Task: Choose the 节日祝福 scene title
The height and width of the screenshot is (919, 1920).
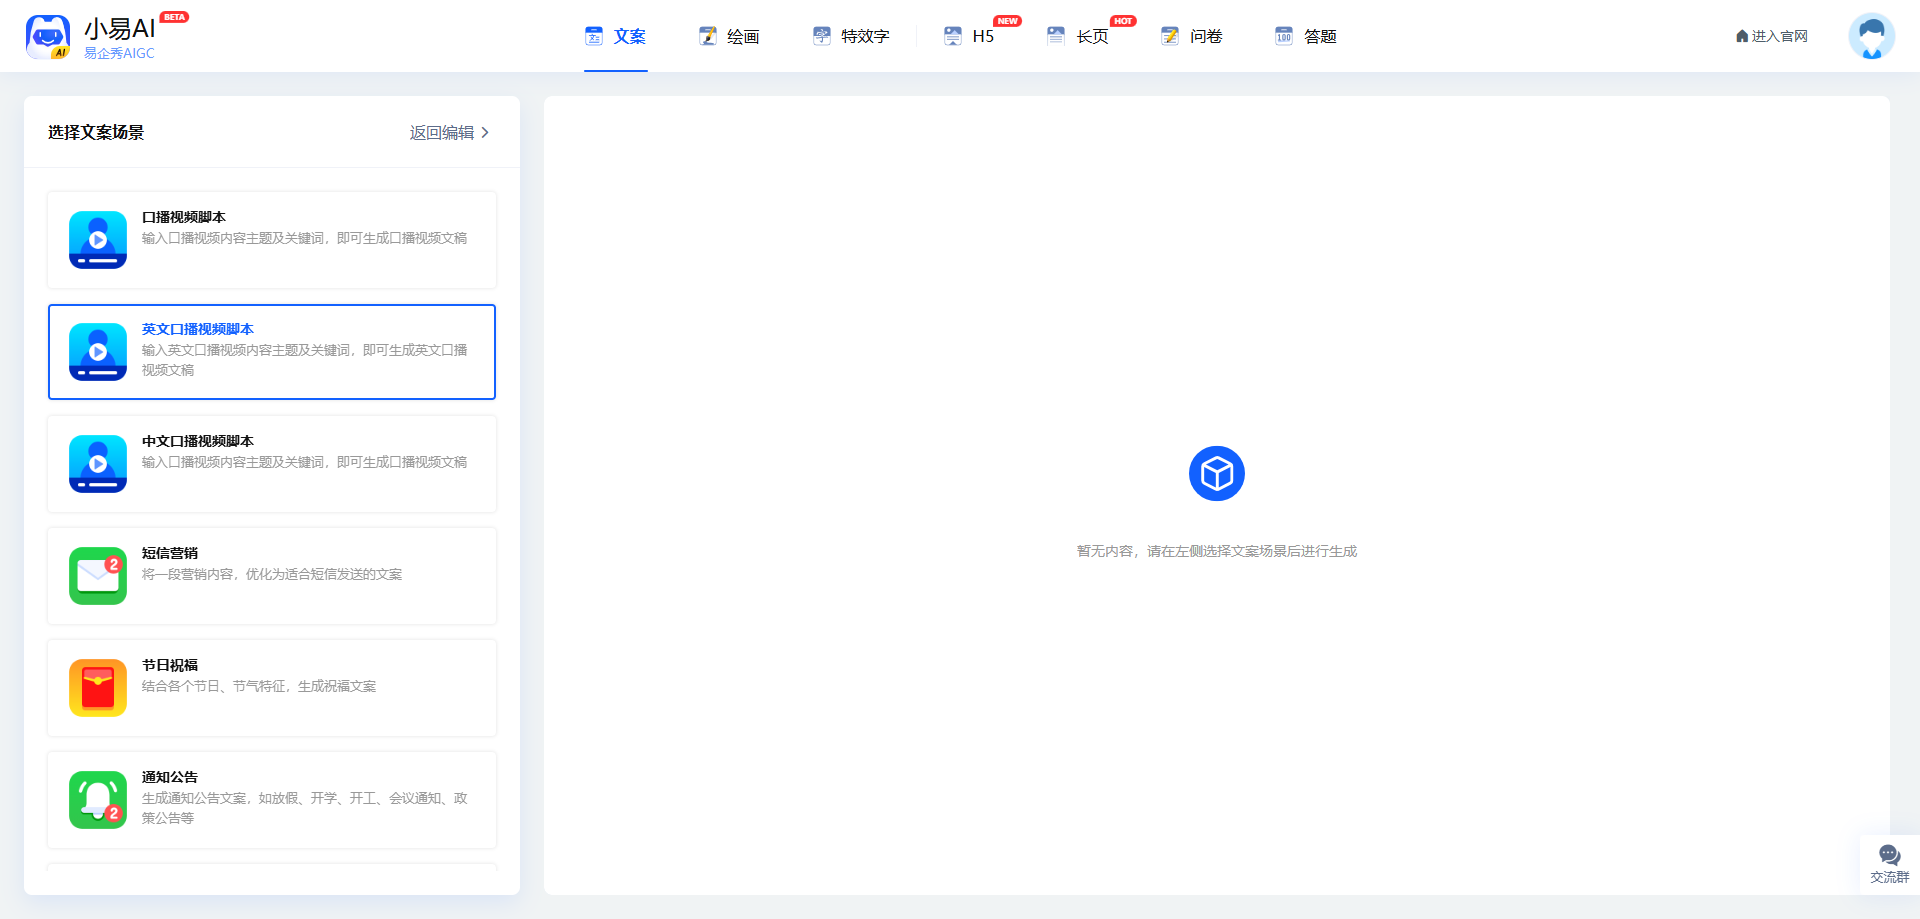Action: tap(170, 665)
